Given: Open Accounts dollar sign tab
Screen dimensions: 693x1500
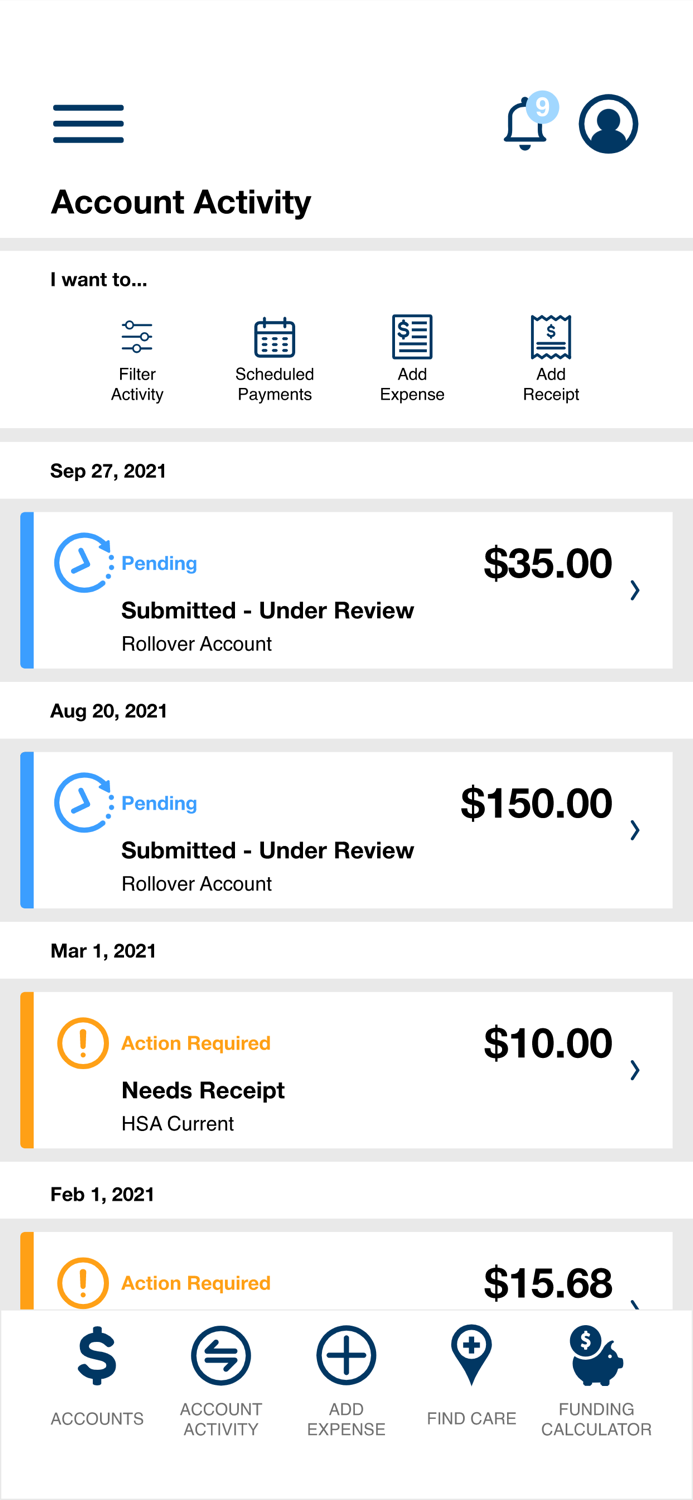Looking at the screenshot, I should 97,1358.
